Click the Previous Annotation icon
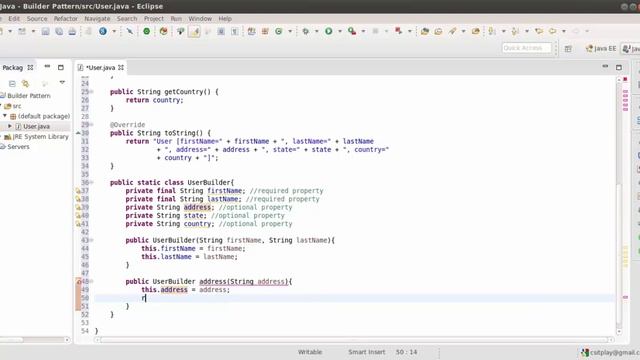 tap(516, 31)
